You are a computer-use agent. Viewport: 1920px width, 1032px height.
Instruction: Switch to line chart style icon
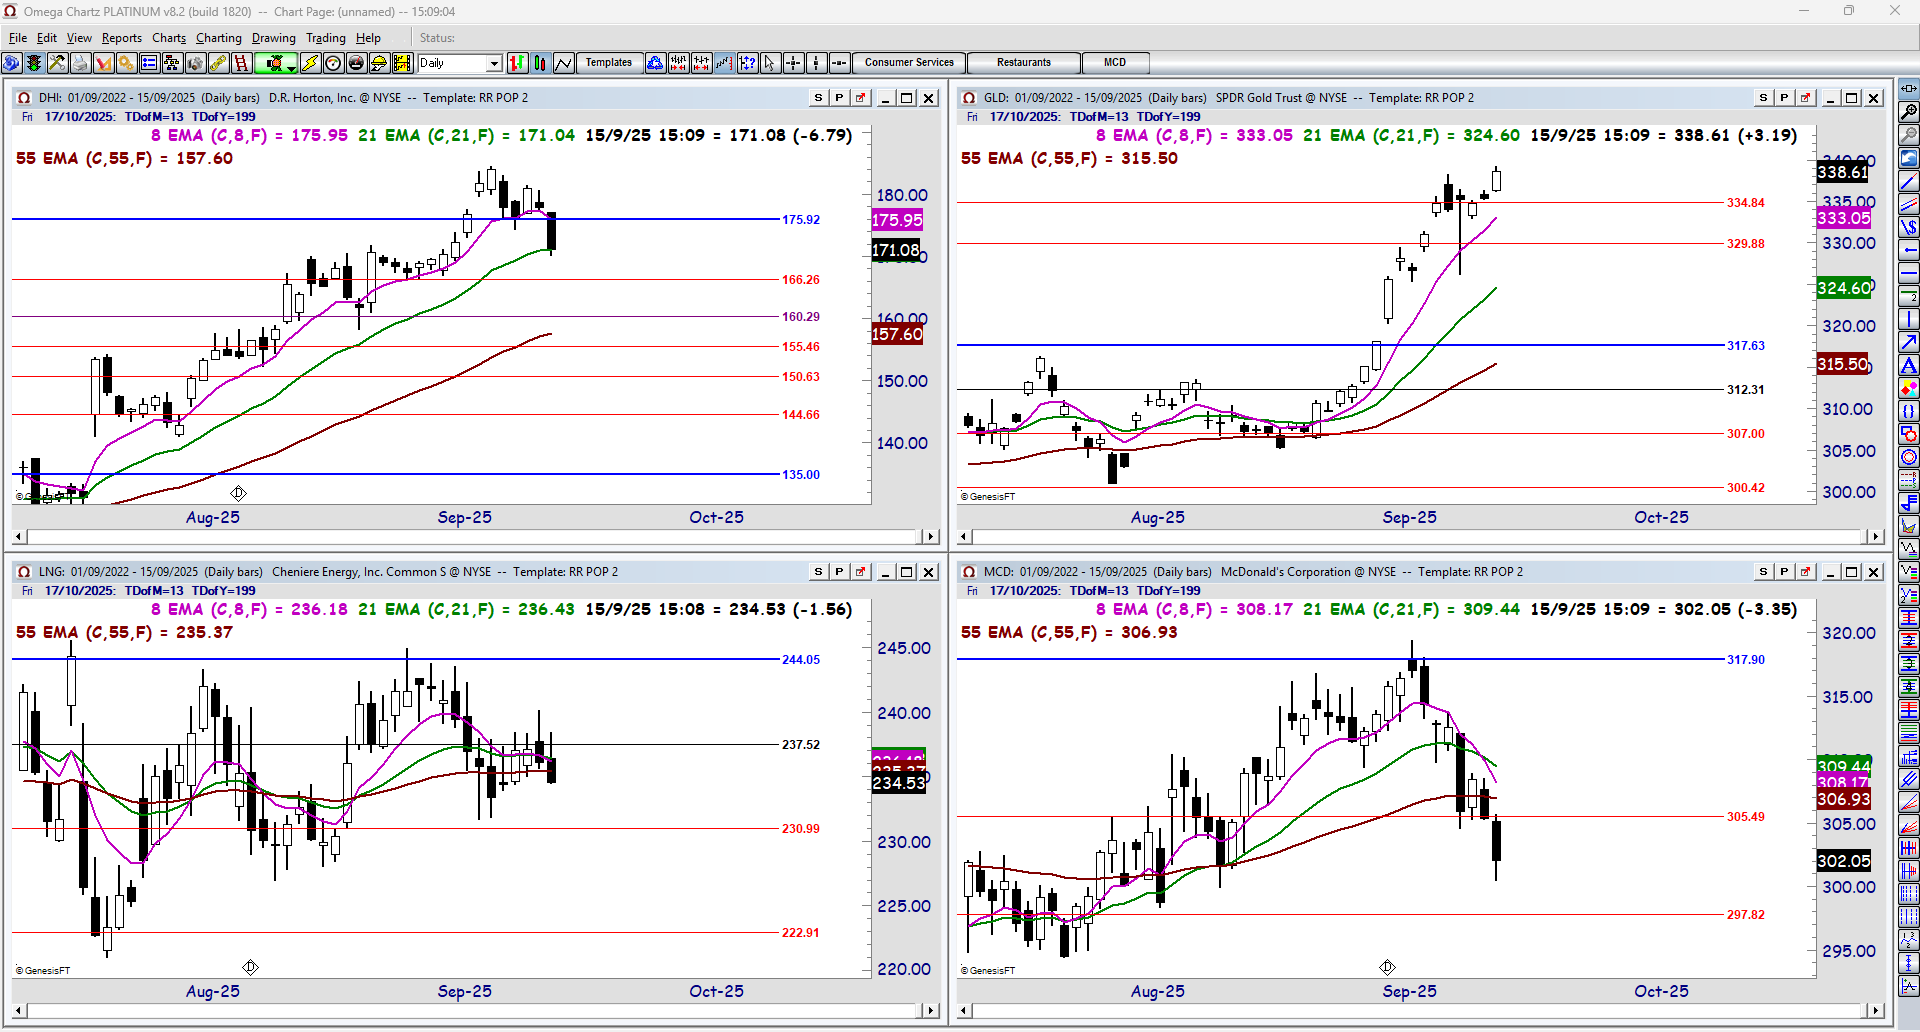pos(563,63)
